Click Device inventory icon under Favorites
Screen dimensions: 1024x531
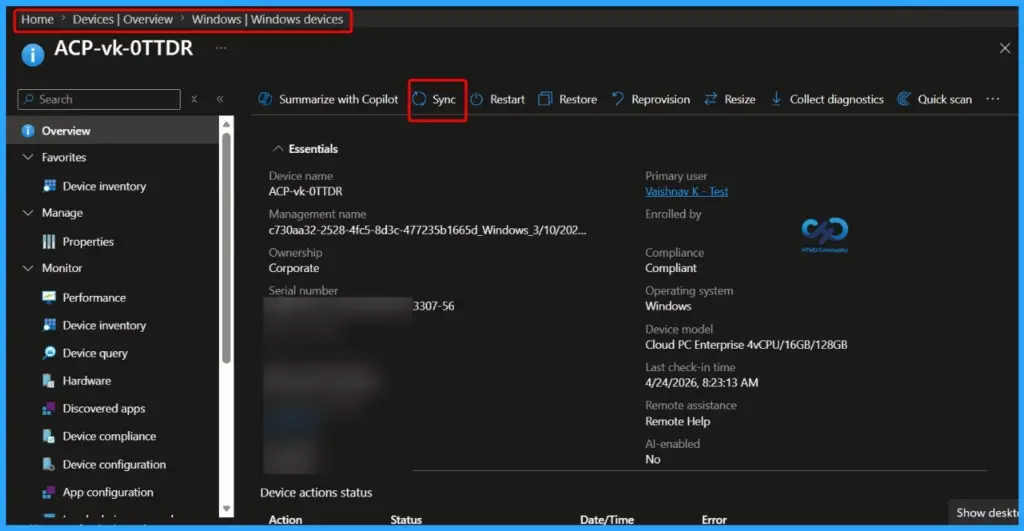pyautogui.click(x=49, y=186)
